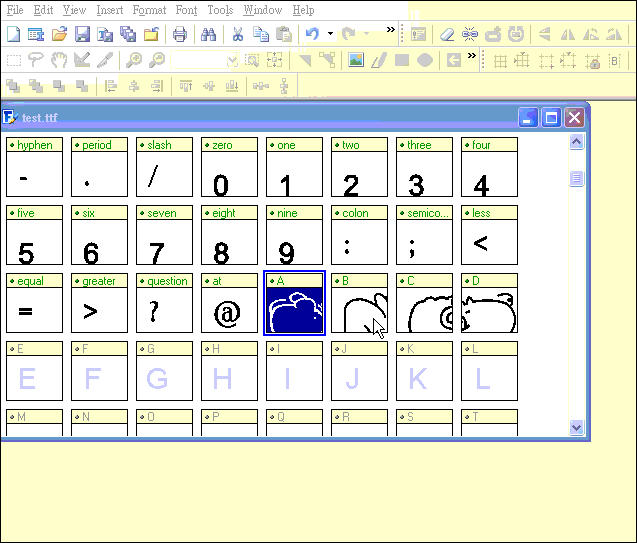Click the Save As font icon
Viewport: 637px width, 543px height.
coord(105,35)
